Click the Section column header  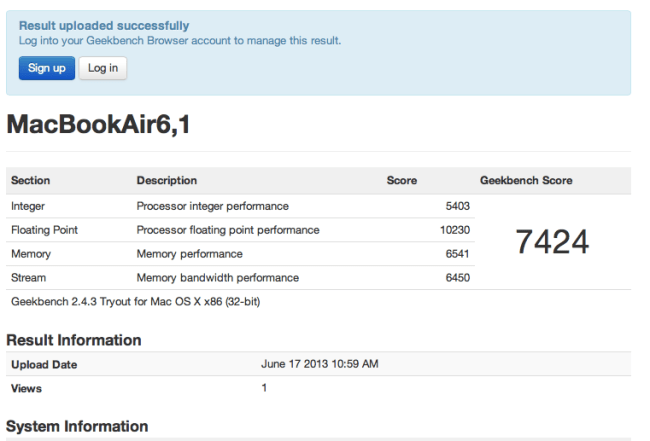[31, 181]
